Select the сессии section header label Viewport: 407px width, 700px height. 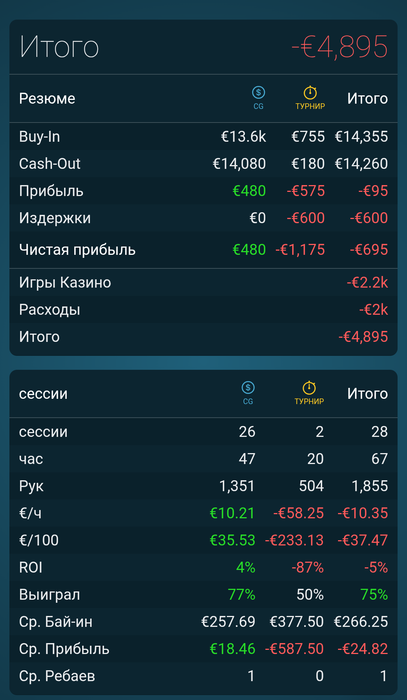(43, 394)
